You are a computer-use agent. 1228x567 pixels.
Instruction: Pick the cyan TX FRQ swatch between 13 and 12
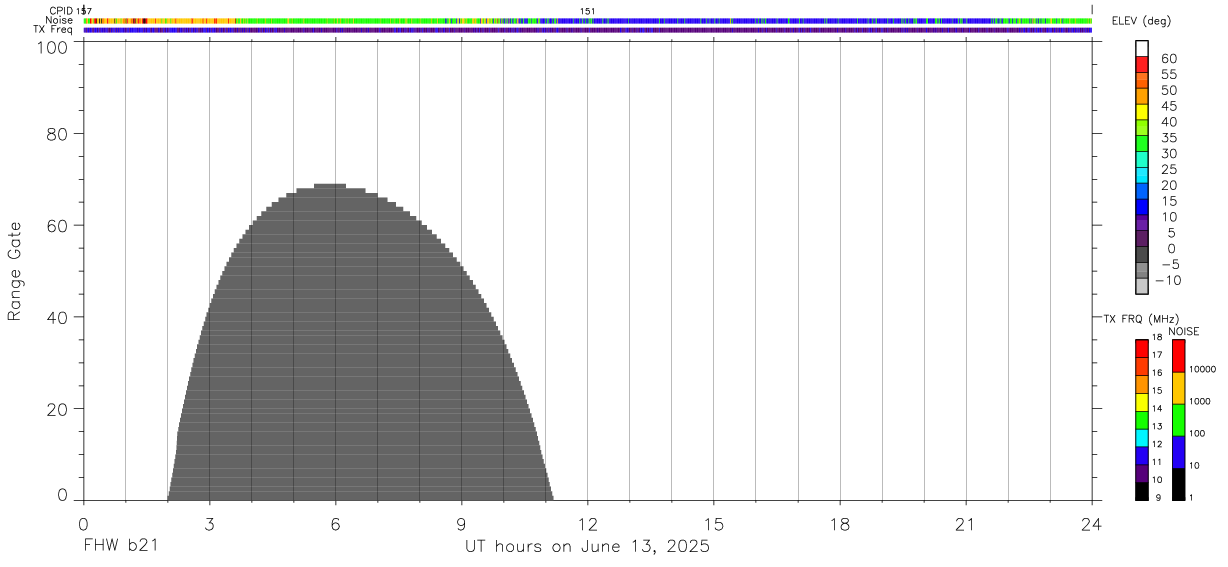coord(1142,437)
